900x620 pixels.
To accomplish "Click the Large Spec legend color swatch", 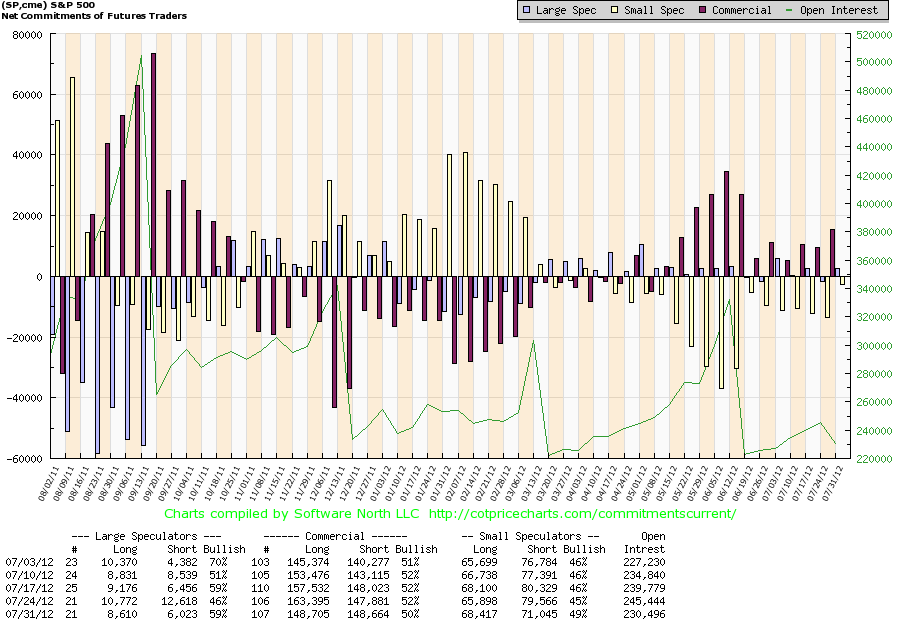I will point(526,10).
